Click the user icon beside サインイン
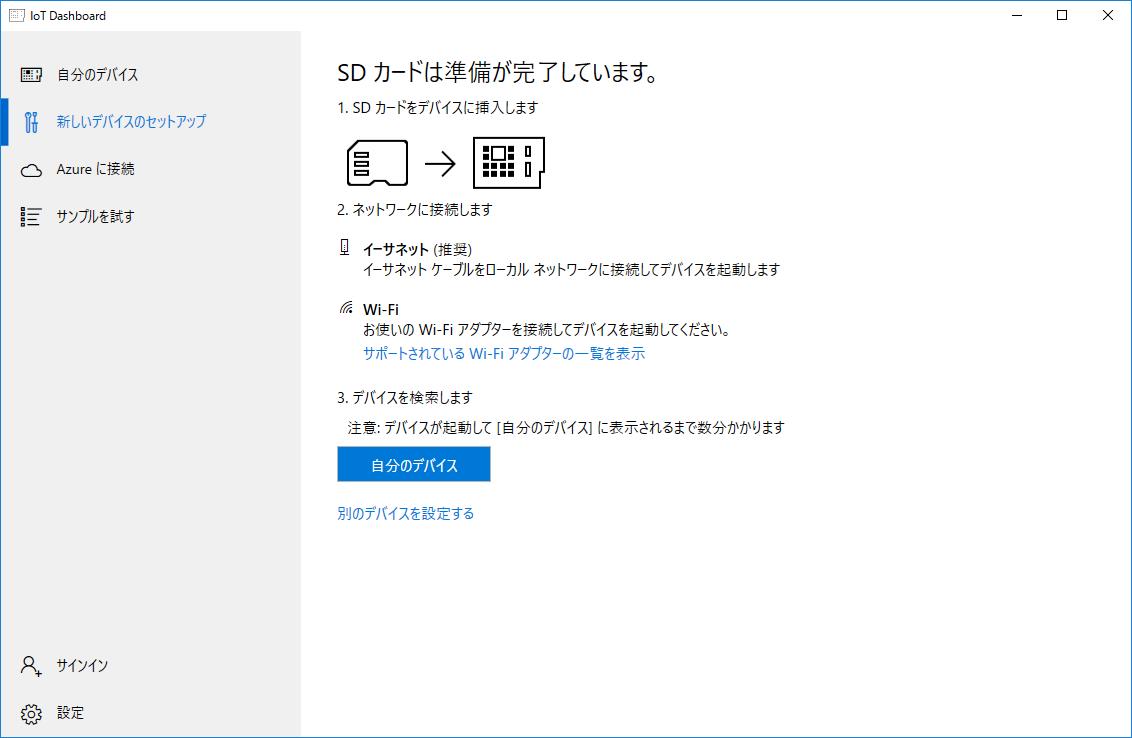This screenshot has height=738, width=1132. [31, 666]
